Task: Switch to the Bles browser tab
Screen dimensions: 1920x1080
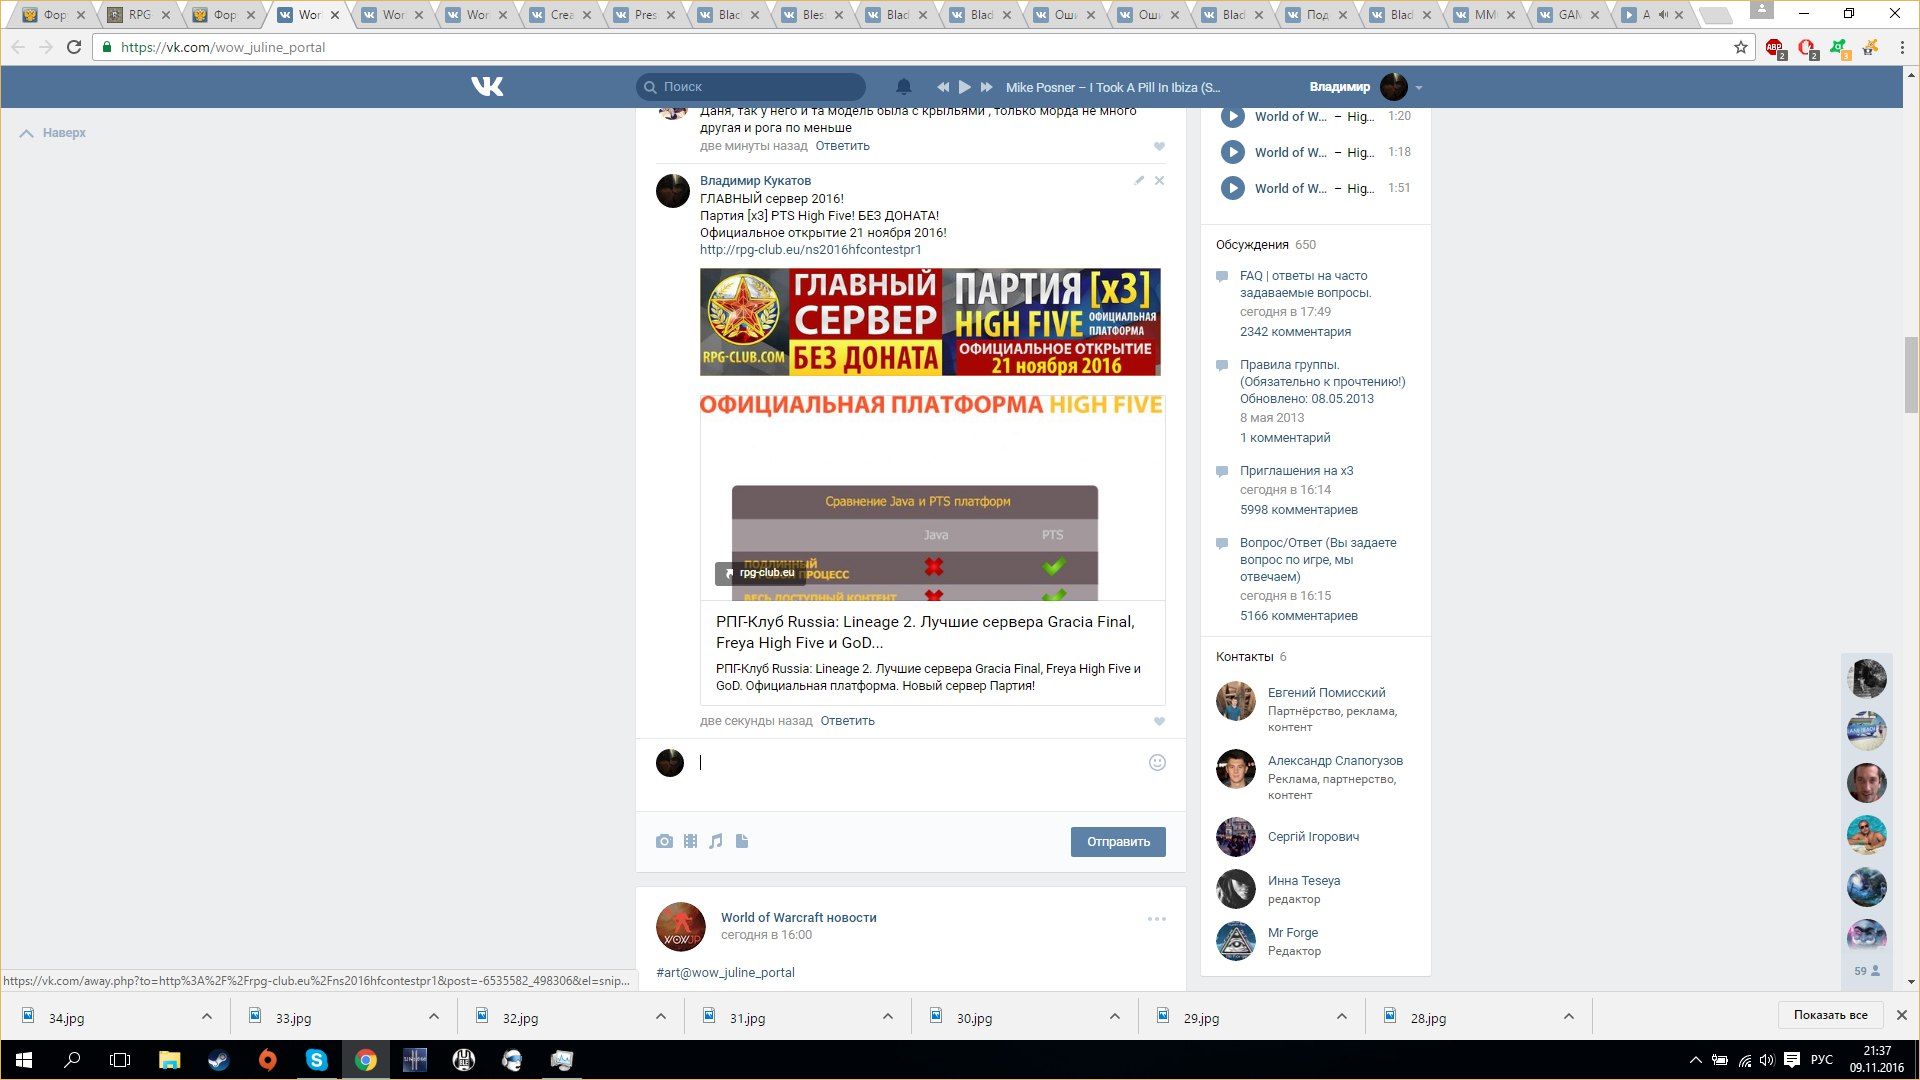Action: tap(813, 15)
